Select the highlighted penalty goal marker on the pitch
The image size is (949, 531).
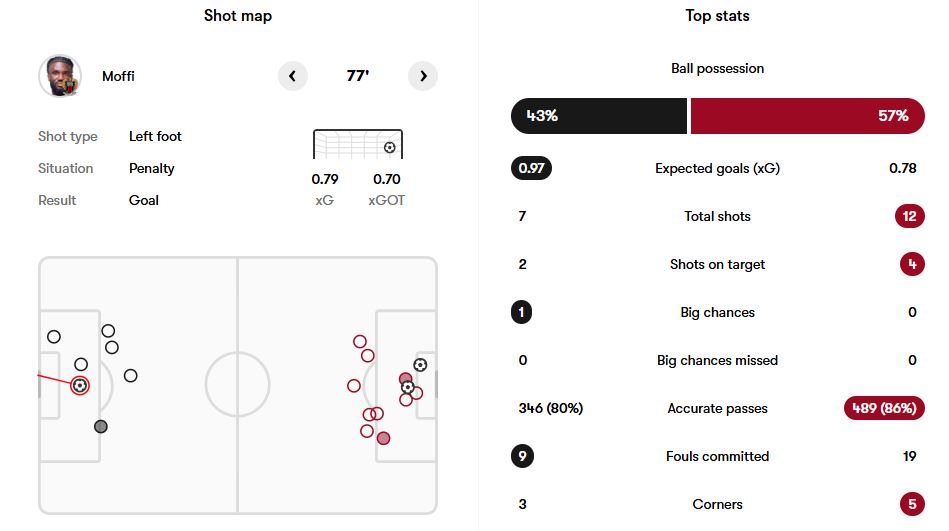tap(80, 385)
